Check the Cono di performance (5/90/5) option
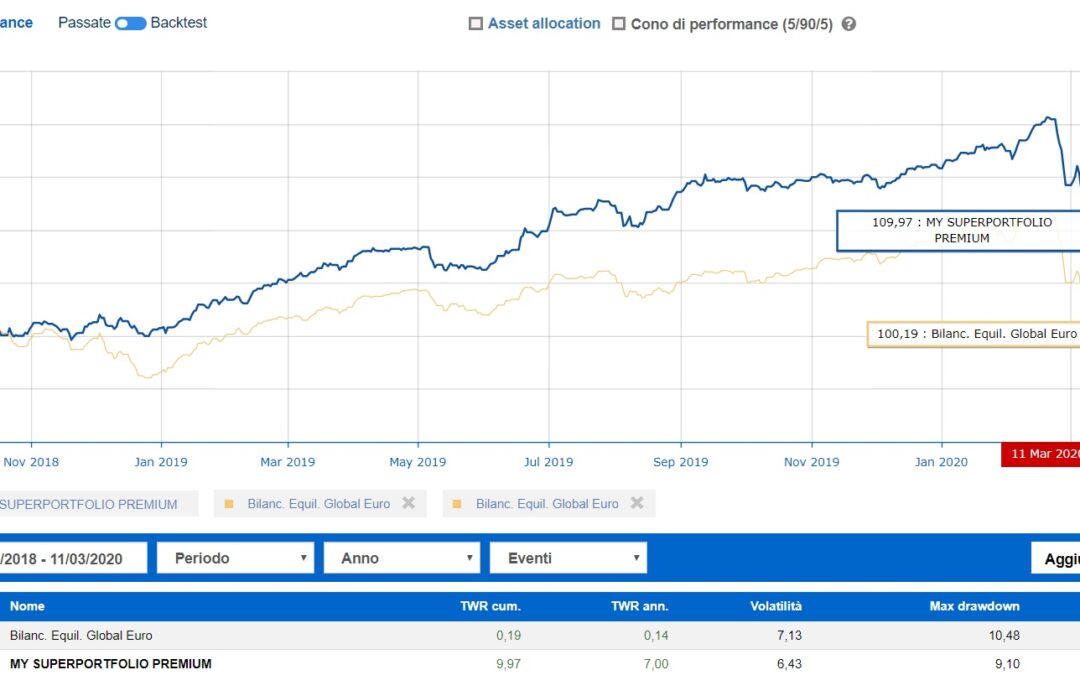 pos(617,23)
